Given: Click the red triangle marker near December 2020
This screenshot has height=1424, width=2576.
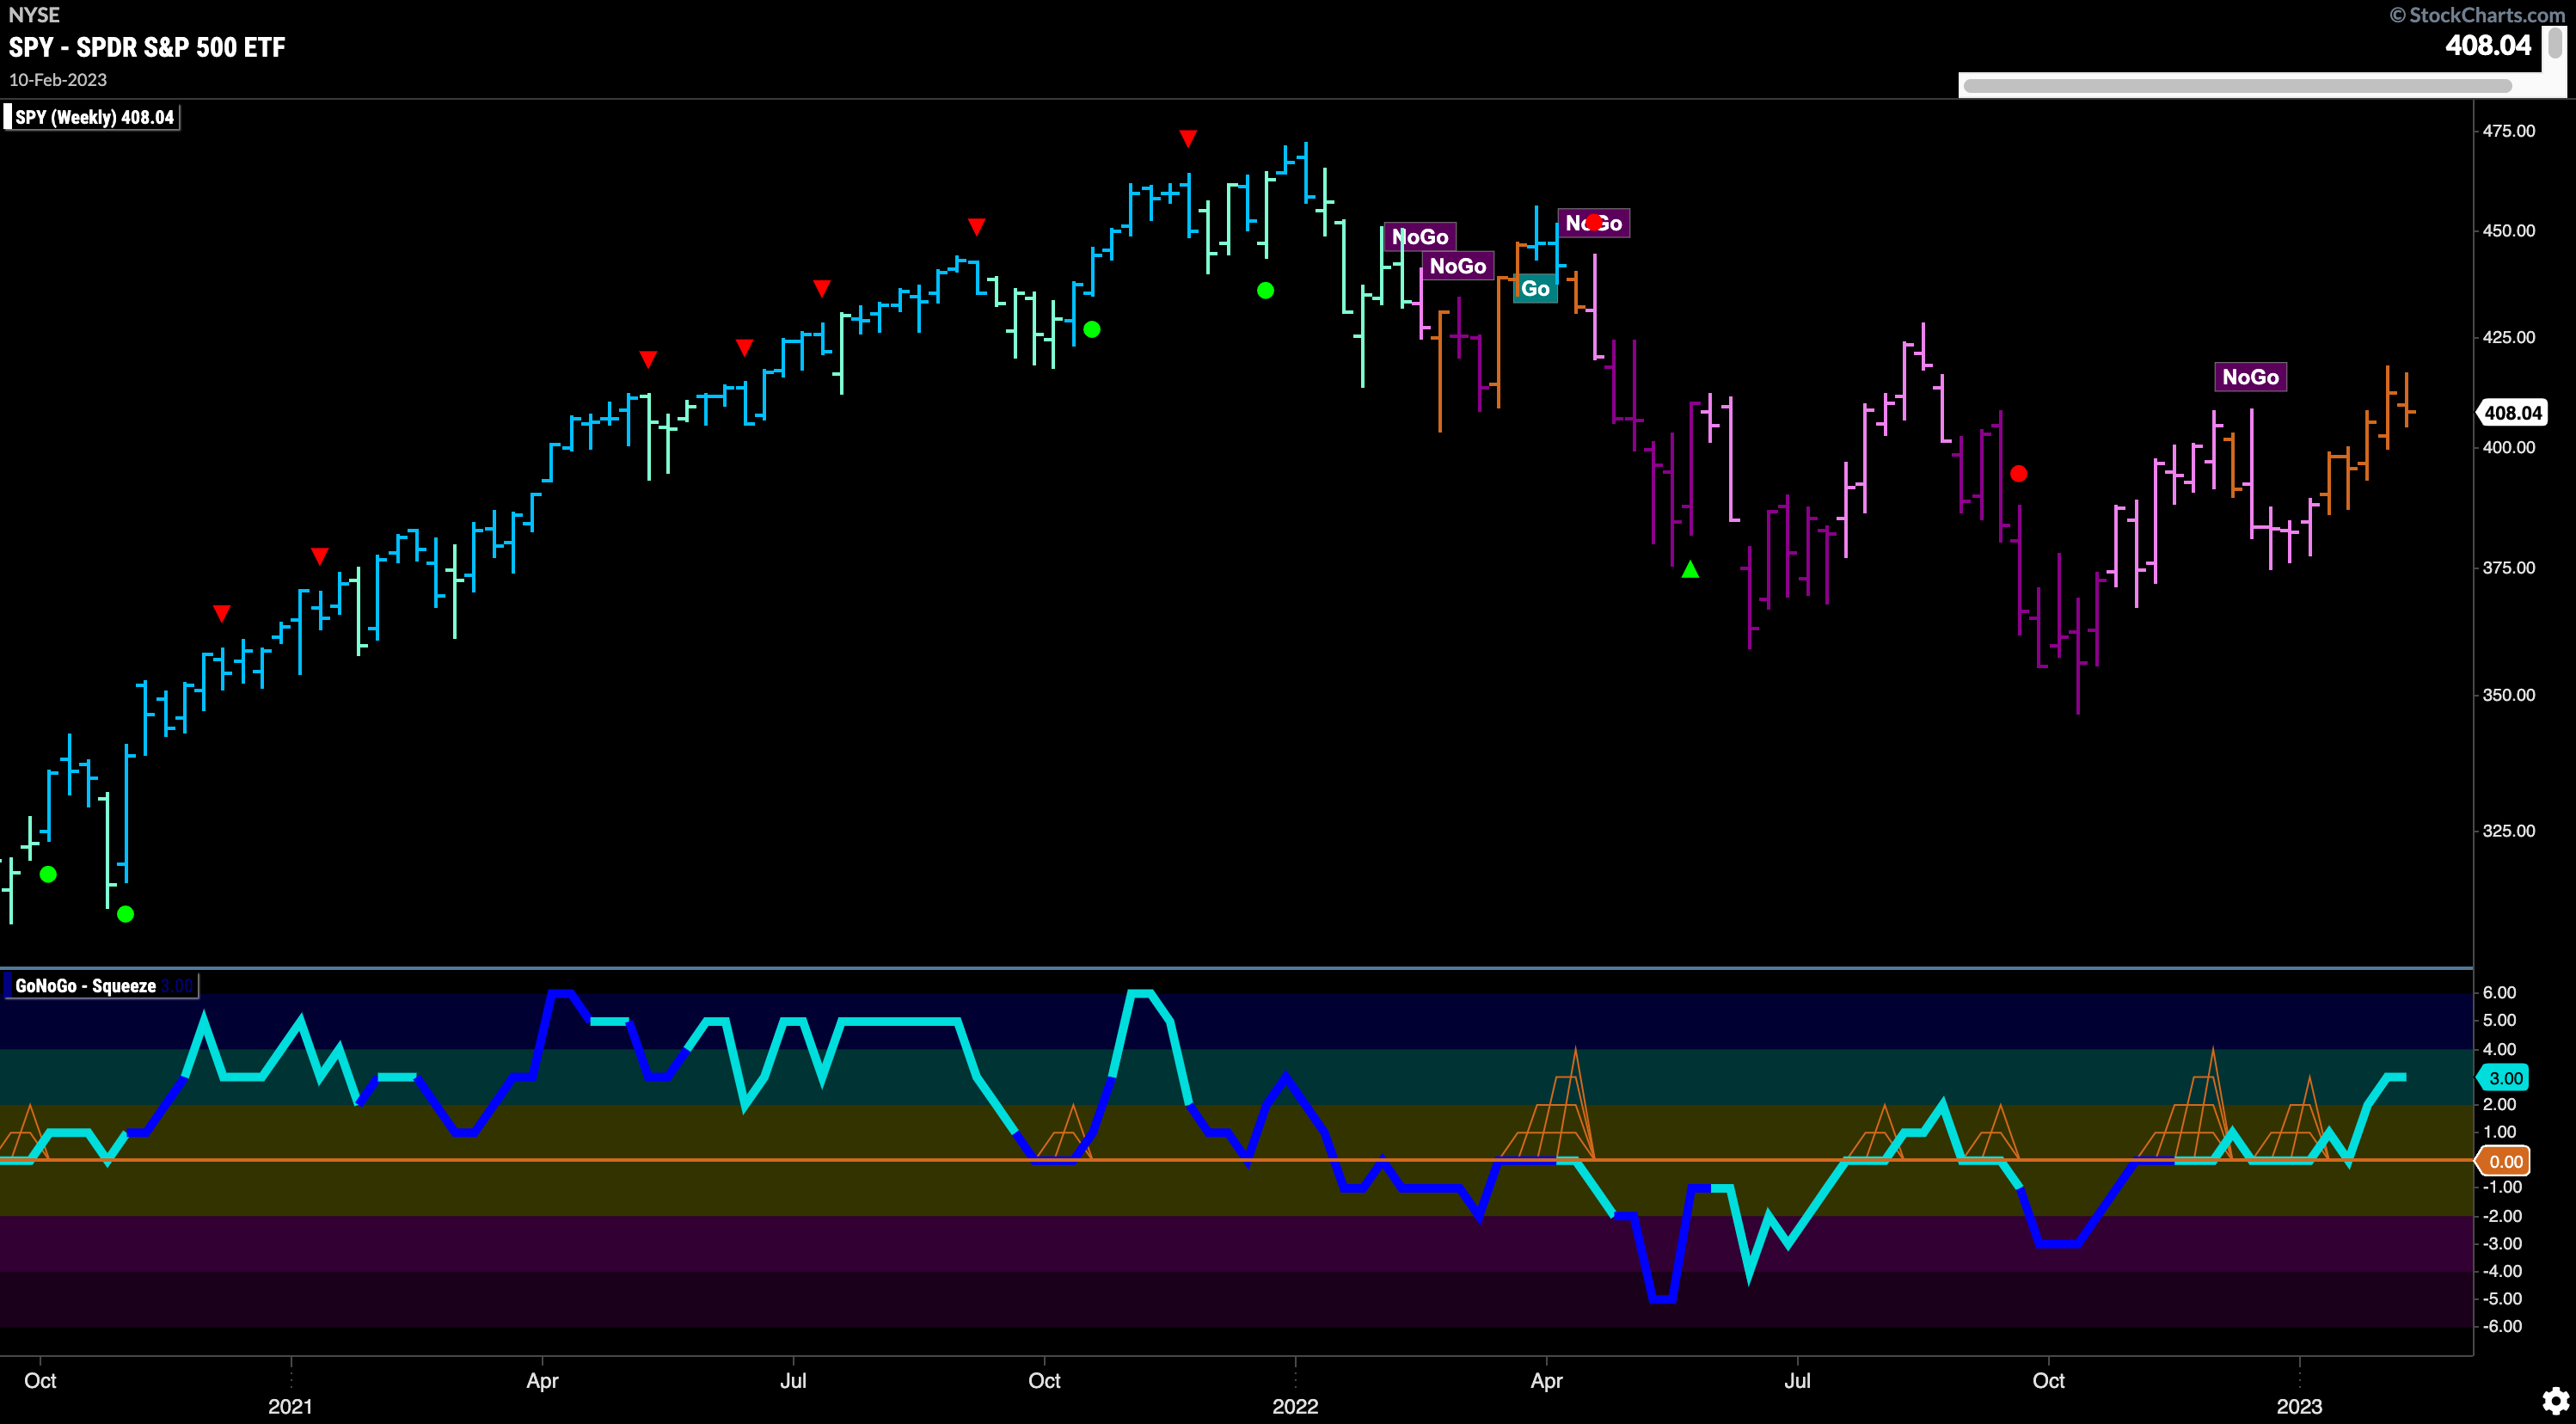Looking at the screenshot, I should 222,613.
